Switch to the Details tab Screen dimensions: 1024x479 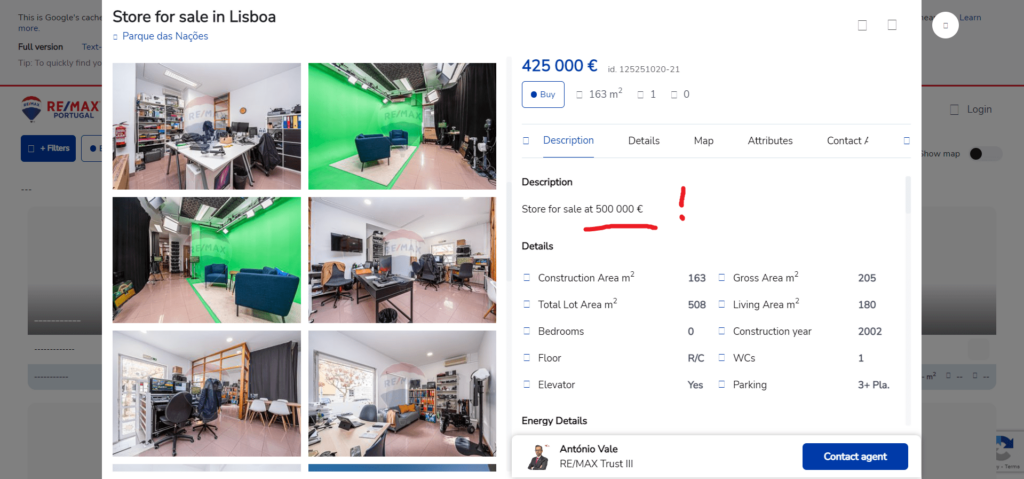tap(643, 141)
